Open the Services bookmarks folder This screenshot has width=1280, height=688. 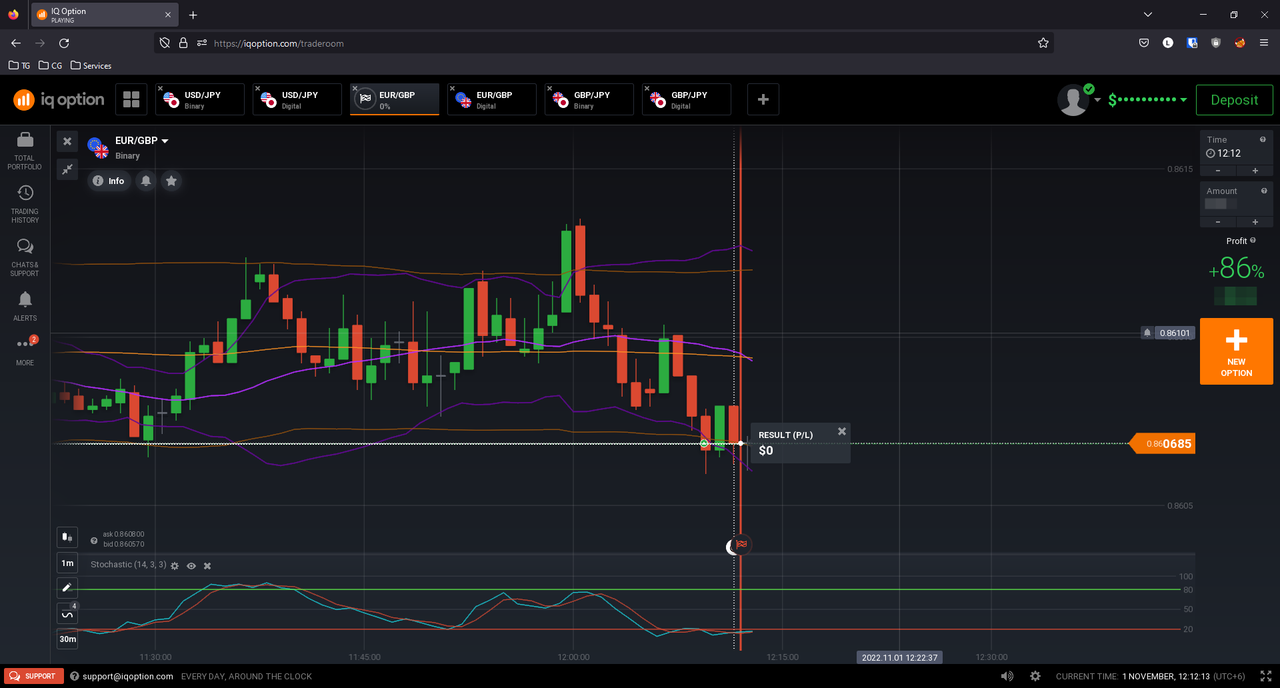[x=91, y=66]
